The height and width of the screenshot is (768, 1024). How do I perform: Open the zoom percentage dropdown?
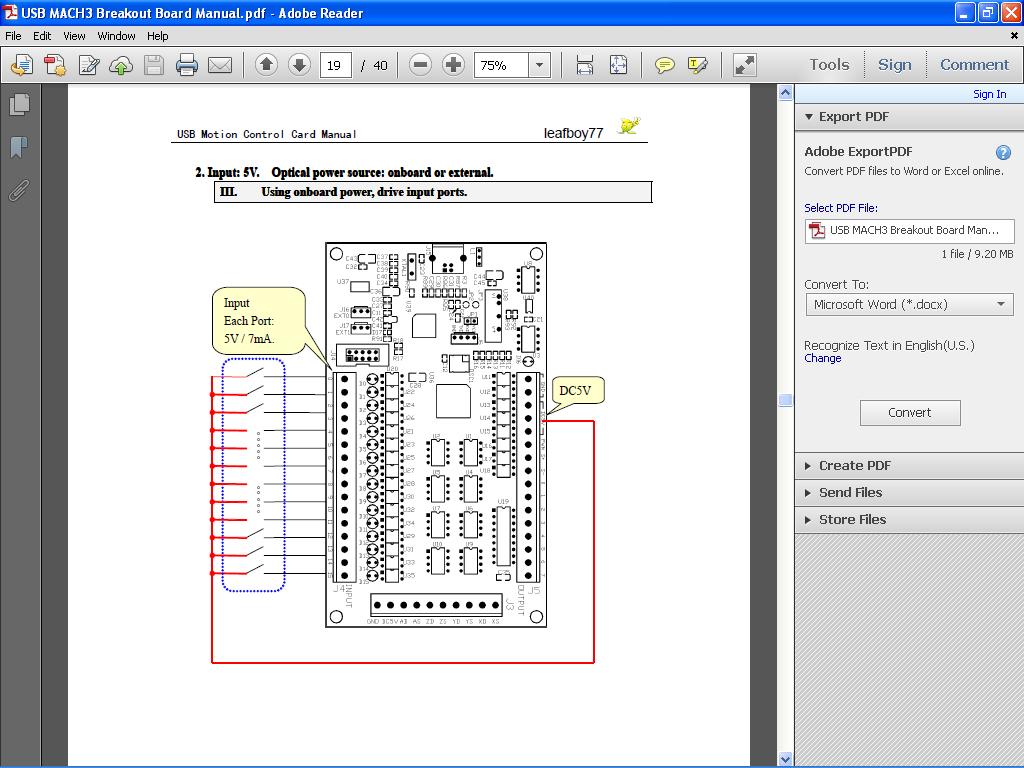point(540,65)
